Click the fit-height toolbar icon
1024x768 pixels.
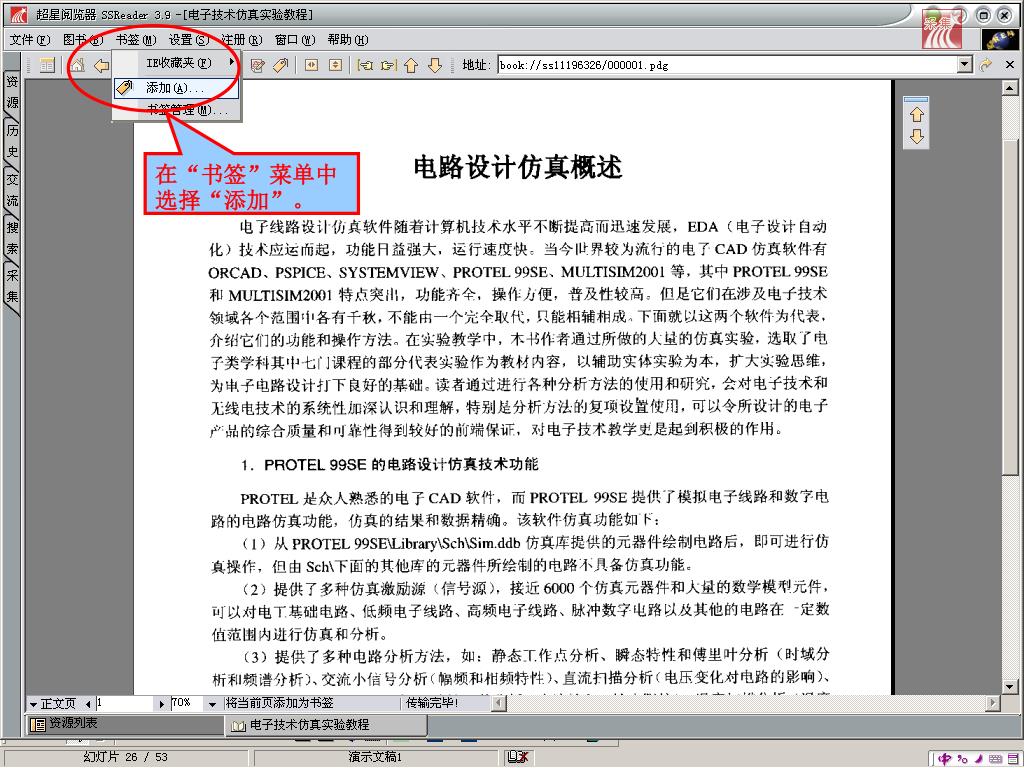(335, 65)
